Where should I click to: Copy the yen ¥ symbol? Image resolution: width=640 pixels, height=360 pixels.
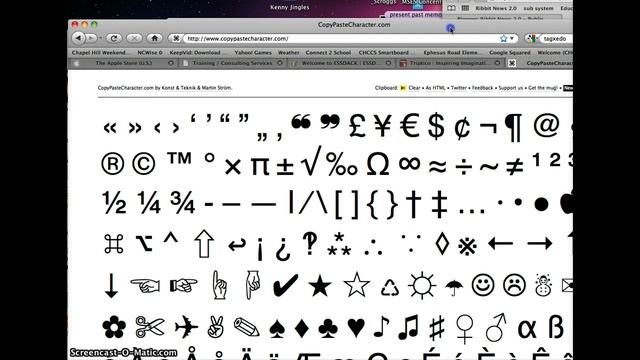coord(383,125)
